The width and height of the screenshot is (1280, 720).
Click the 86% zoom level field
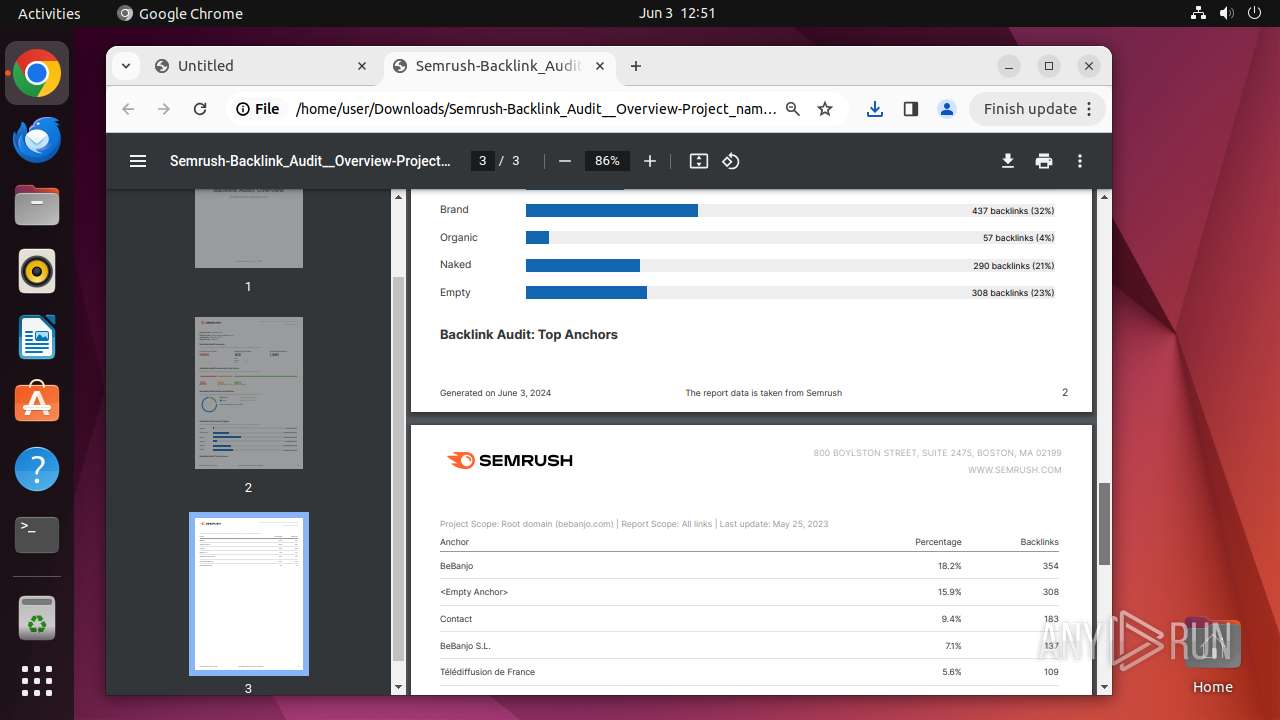coord(607,161)
